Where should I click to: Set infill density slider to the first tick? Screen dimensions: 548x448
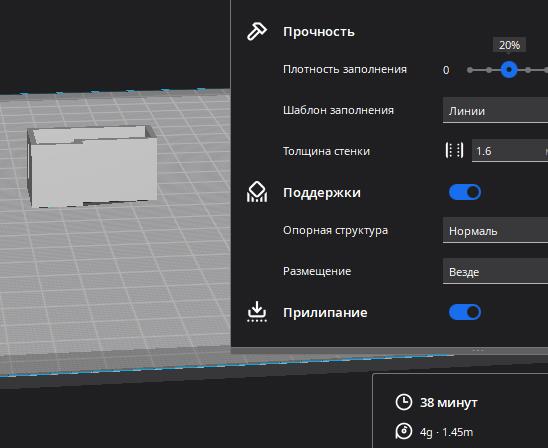[x=470, y=70]
